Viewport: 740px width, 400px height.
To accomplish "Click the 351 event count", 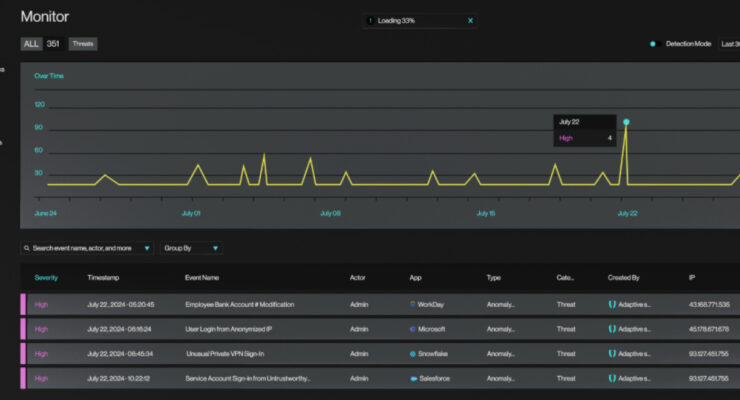I will 53,44.
